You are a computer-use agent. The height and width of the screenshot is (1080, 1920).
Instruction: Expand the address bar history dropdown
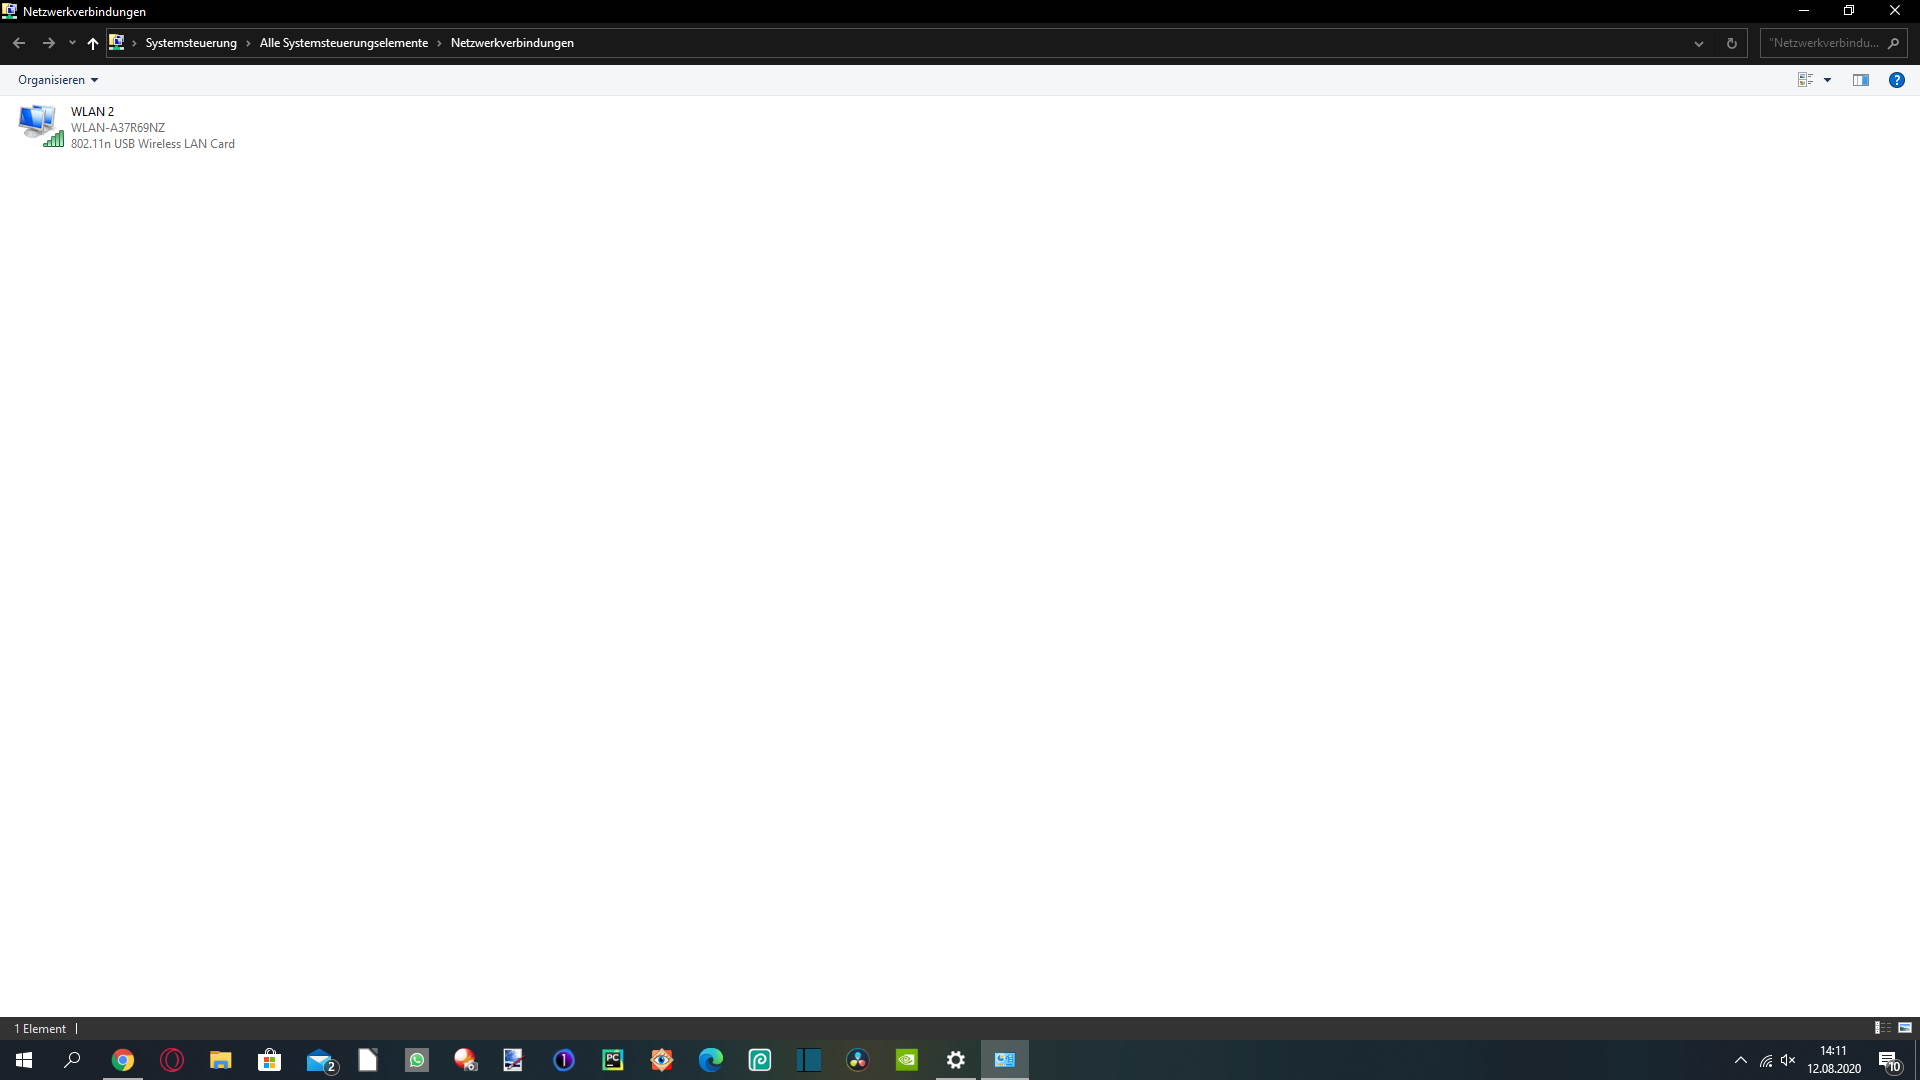(x=1698, y=43)
